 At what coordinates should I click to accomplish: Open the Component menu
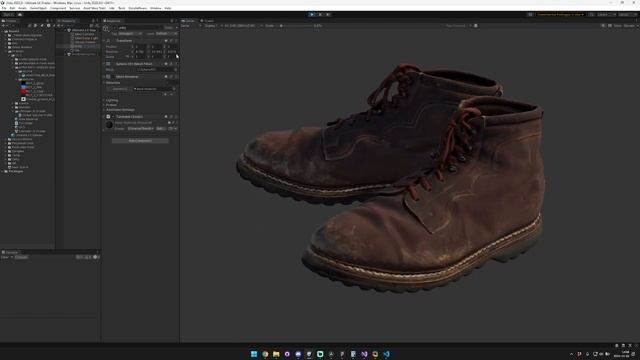(58, 8)
